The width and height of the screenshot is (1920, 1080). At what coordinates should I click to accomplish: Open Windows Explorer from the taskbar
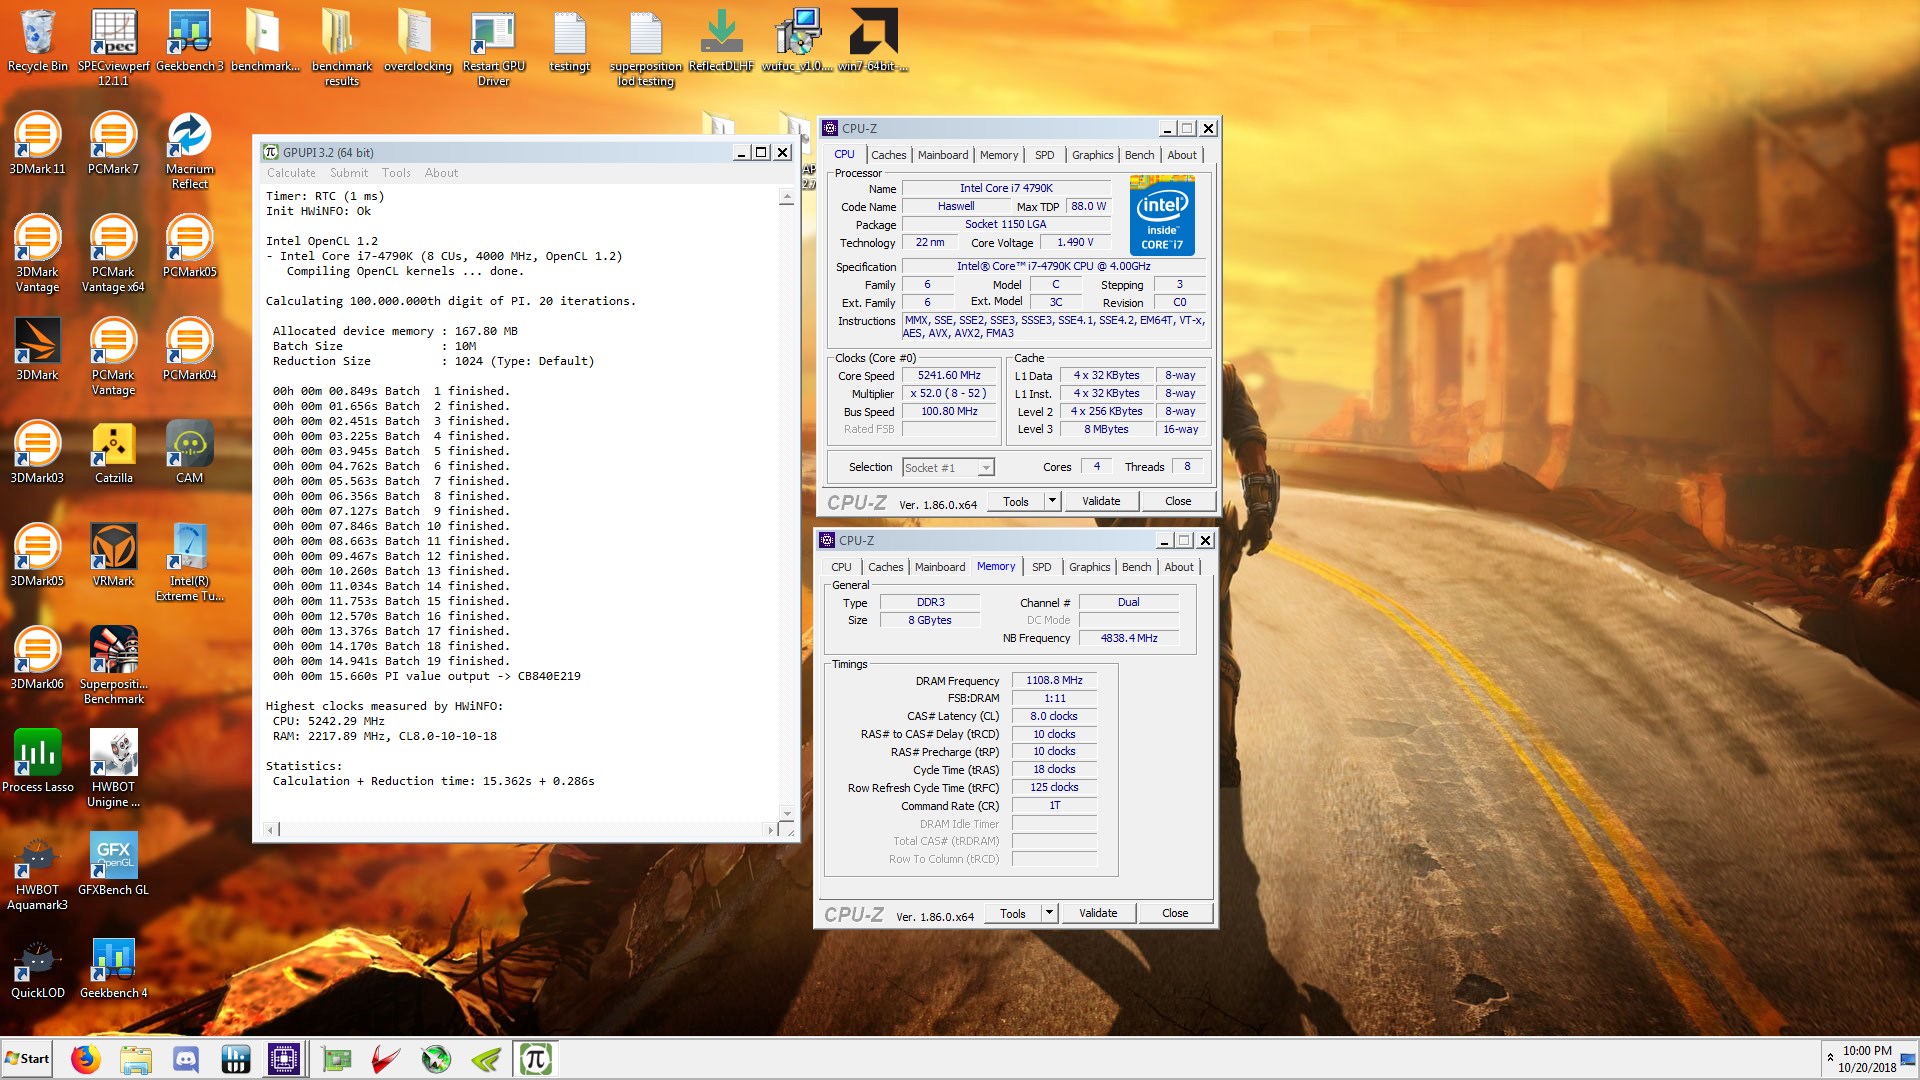pos(136,1059)
